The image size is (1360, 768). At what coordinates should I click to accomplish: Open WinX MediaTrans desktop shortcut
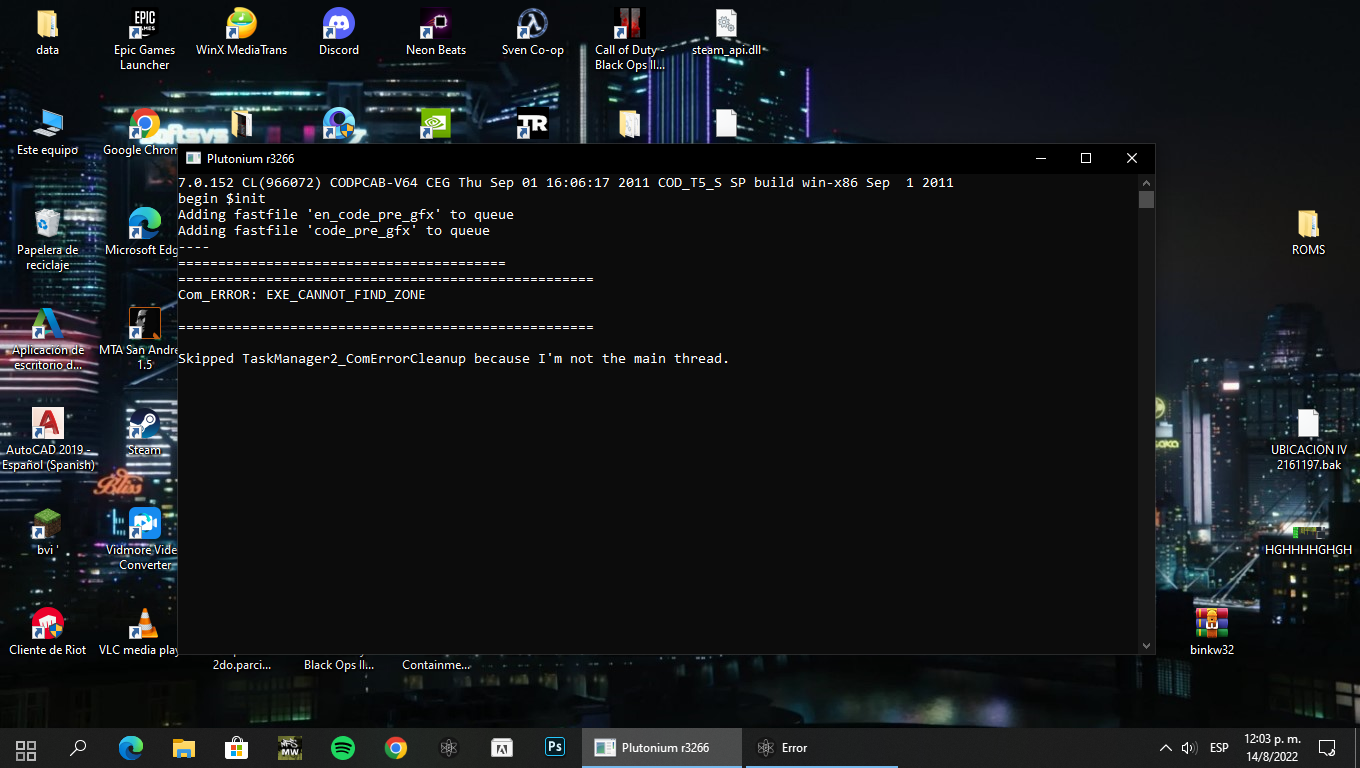tap(241, 32)
